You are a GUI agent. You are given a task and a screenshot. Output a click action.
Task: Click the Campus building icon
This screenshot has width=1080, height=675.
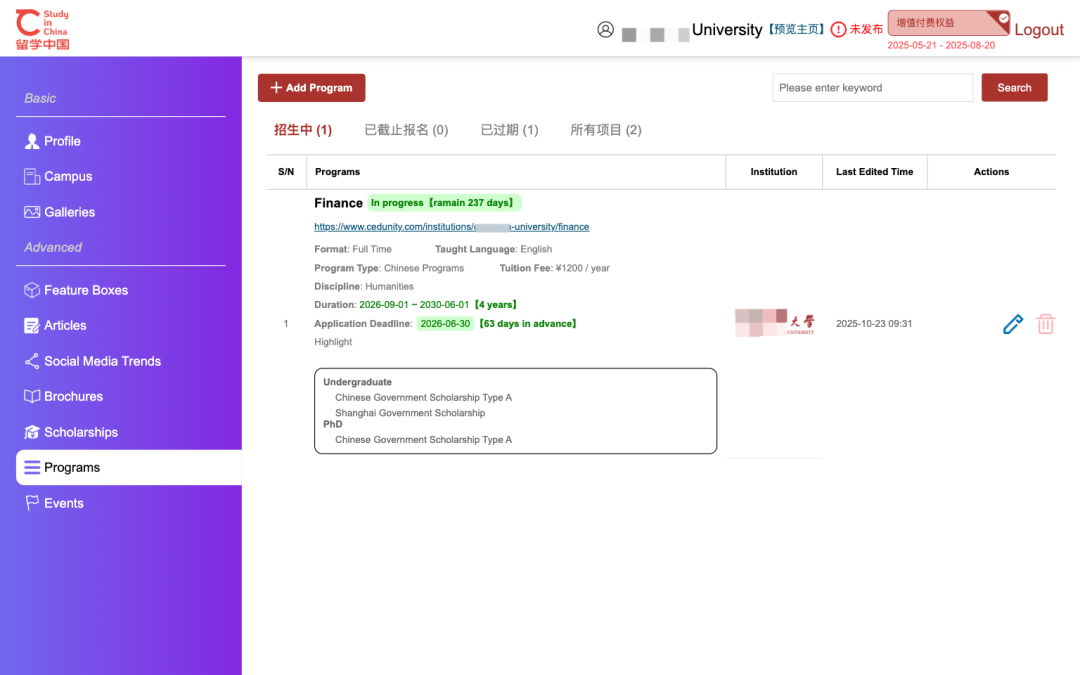[32, 176]
